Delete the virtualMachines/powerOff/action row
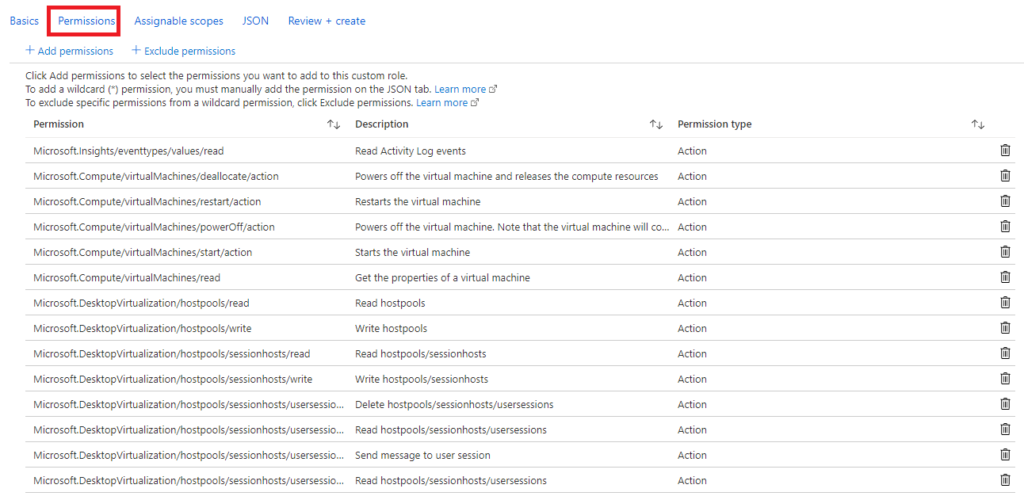 tap(1005, 227)
